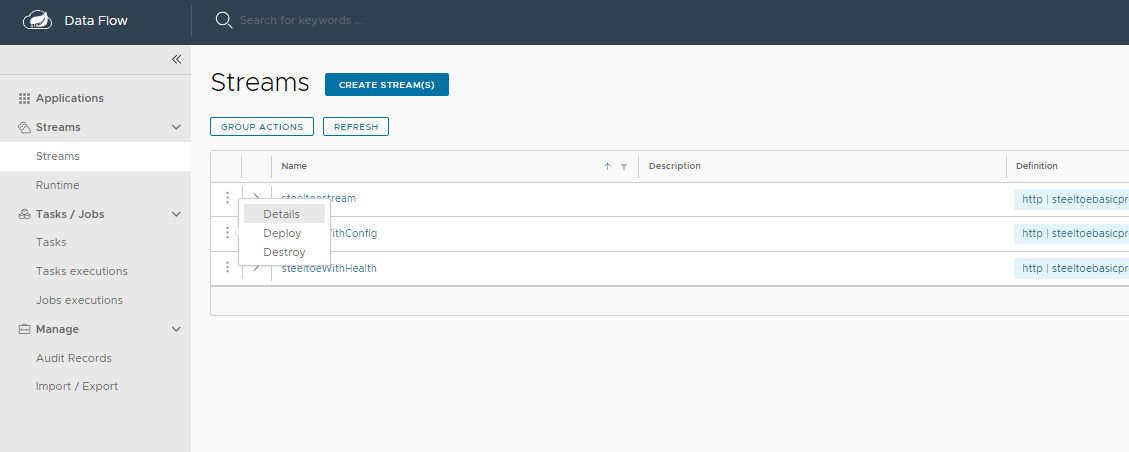Collapse the Tasks / Jobs section
The image size is (1129, 452).
pos(176,214)
